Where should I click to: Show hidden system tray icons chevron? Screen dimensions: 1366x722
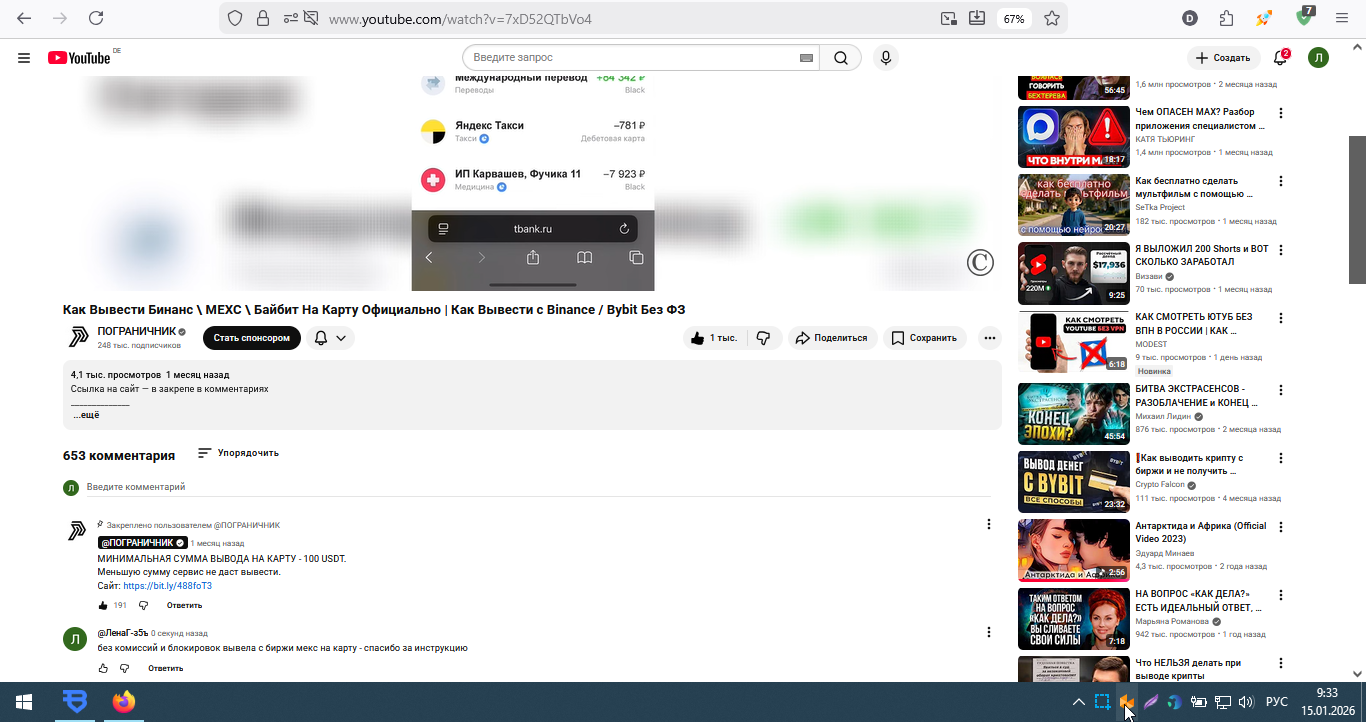coord(1079,702)
